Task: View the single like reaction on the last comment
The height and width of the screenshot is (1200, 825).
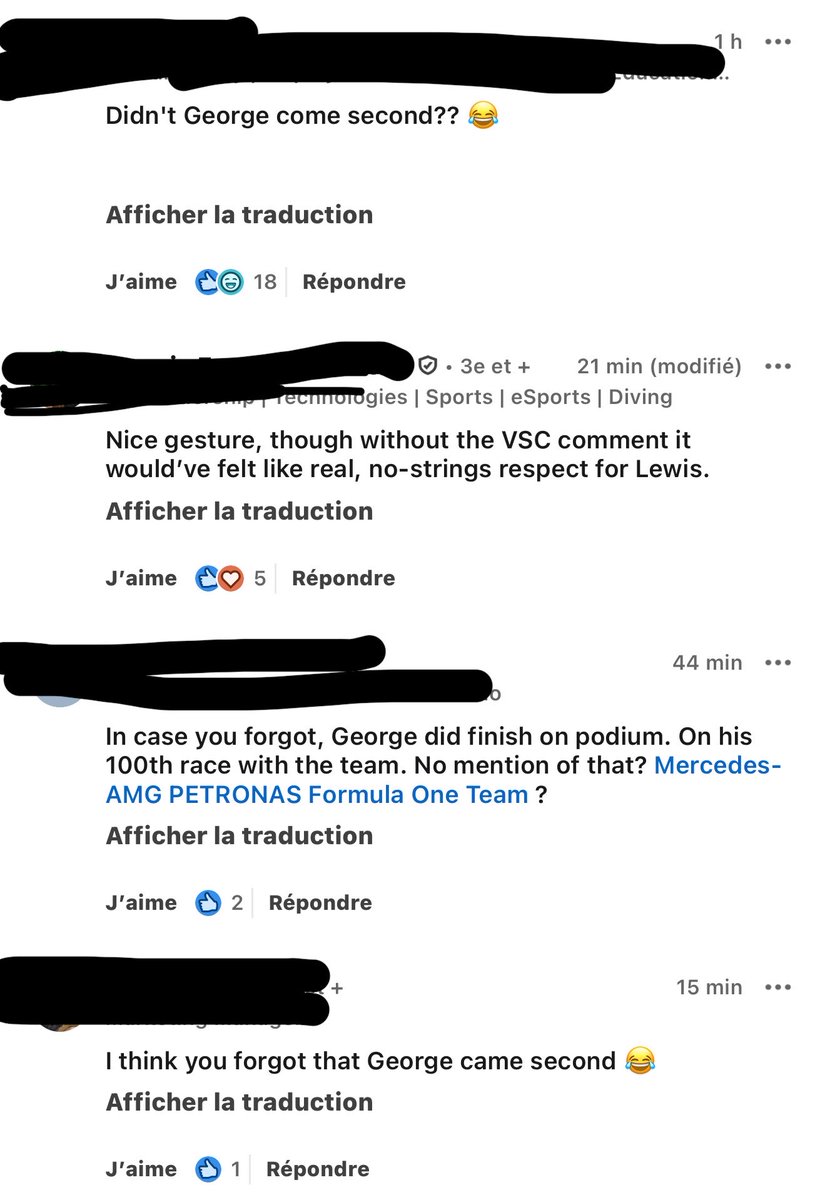Action: pos(218,1169)
